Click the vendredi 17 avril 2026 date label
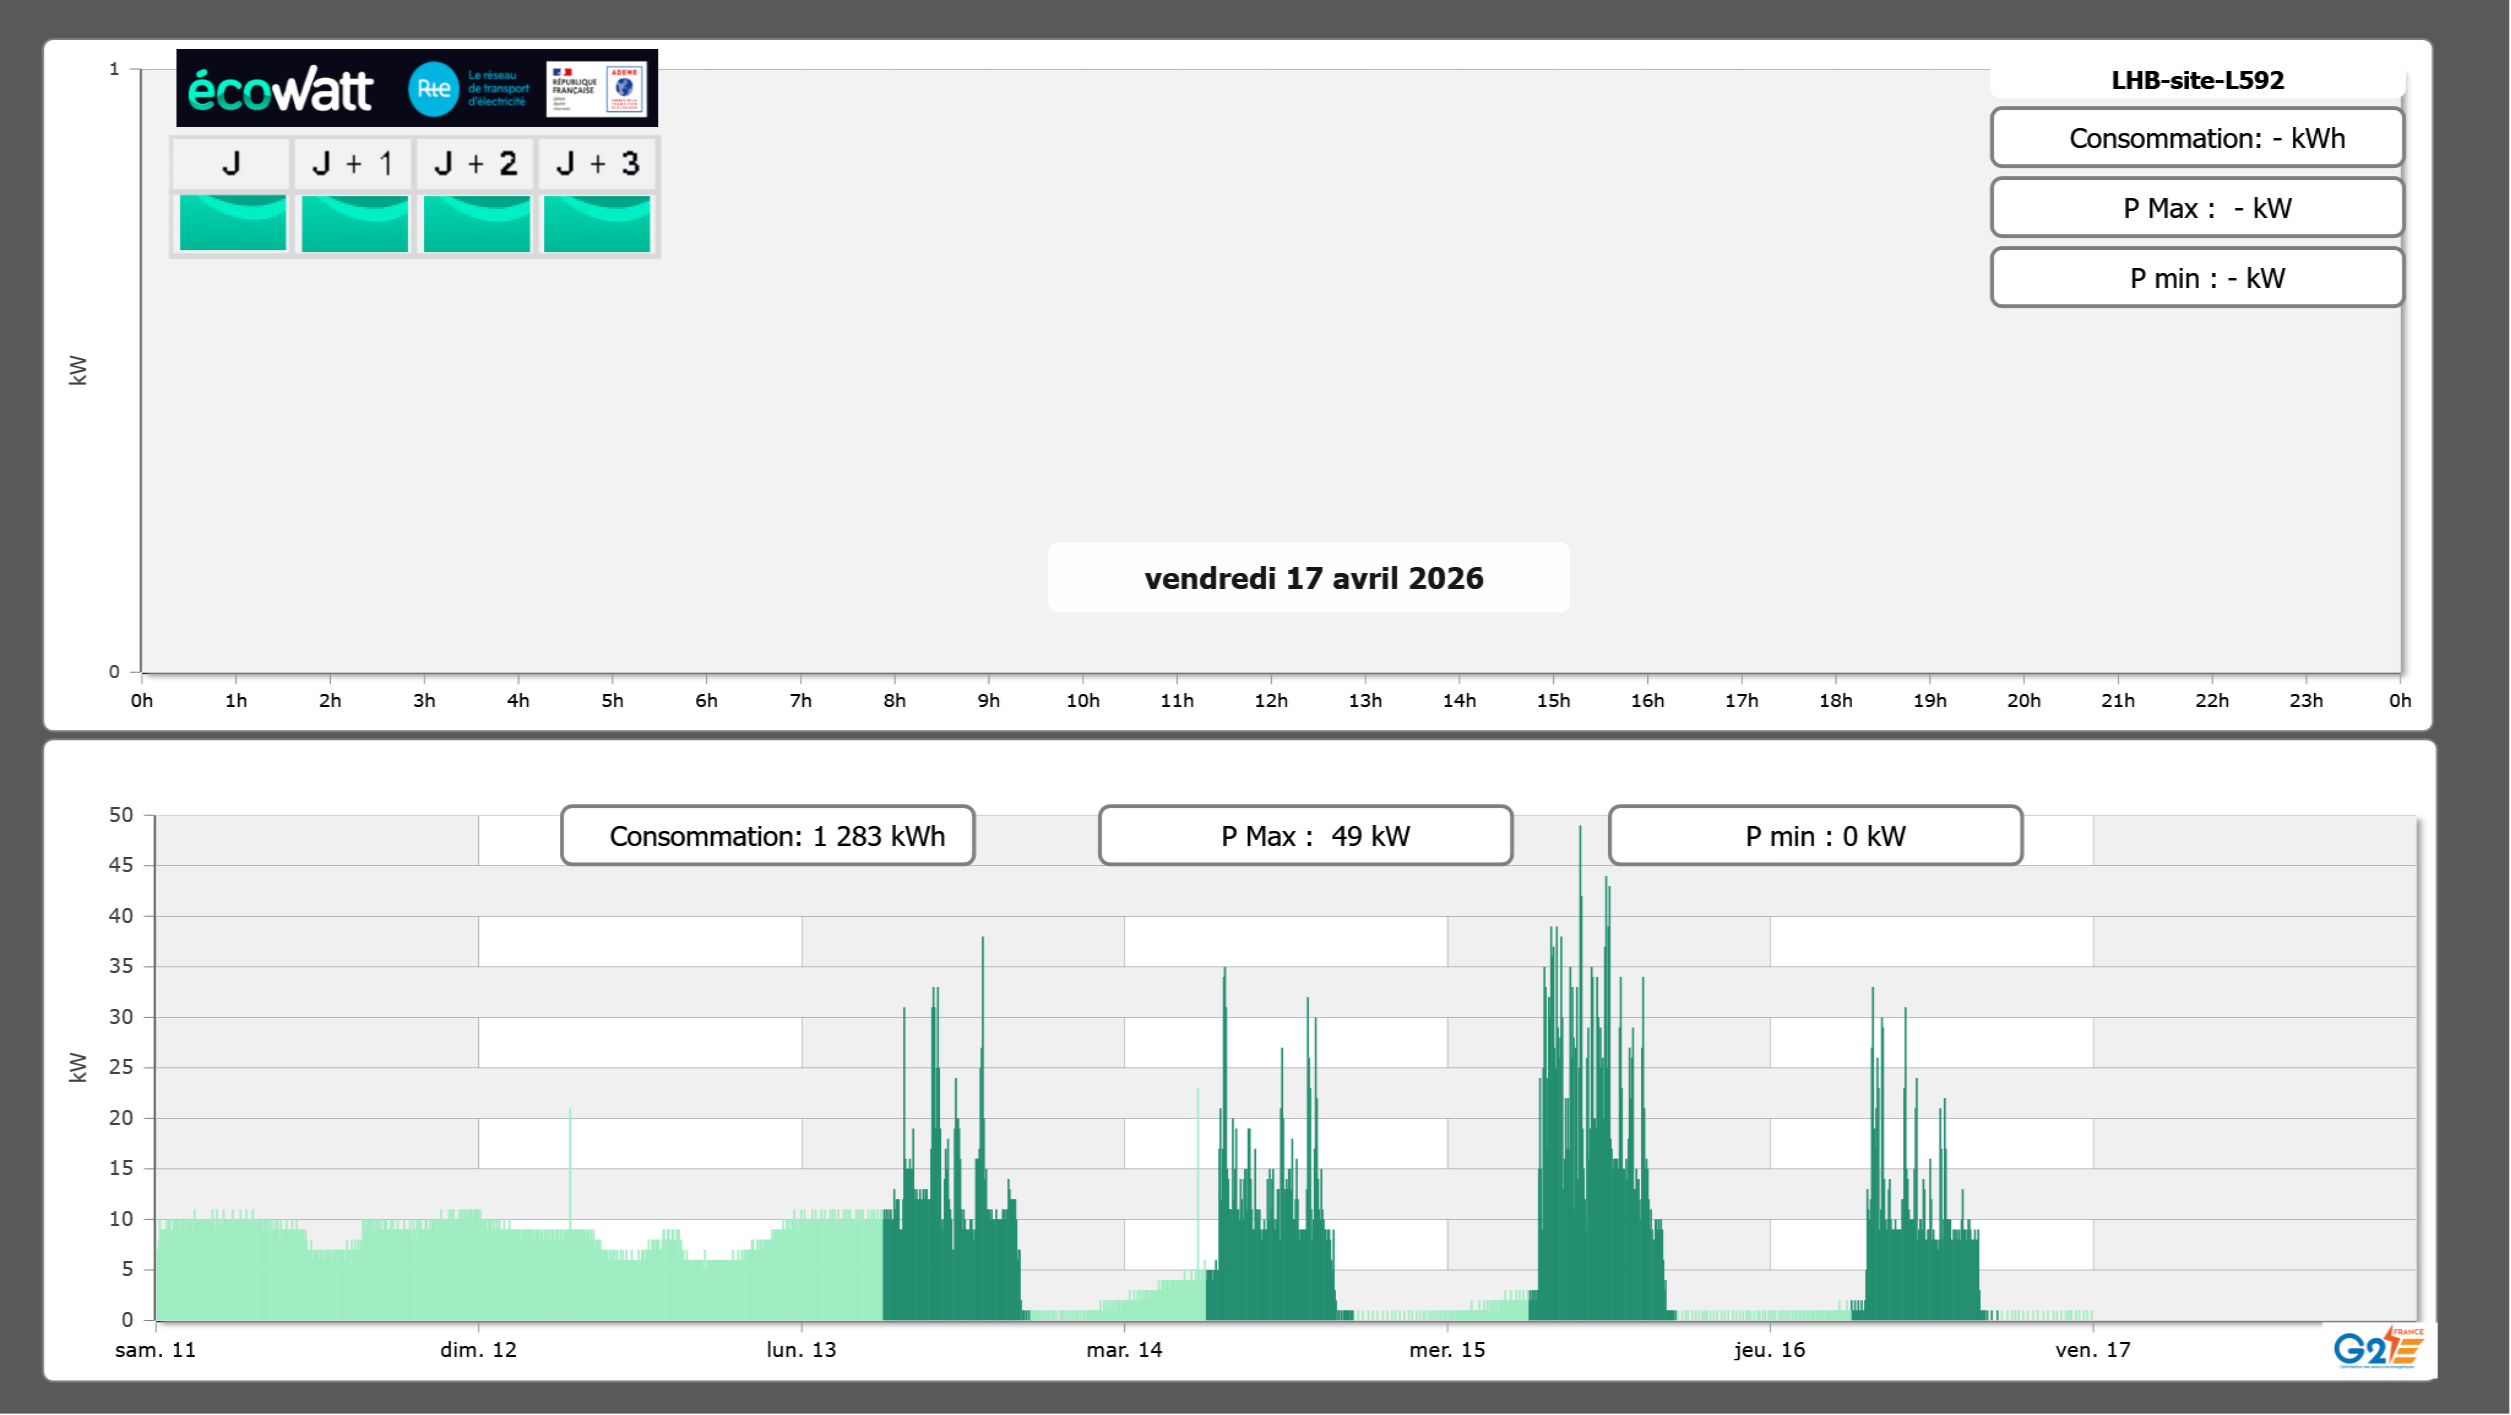2511x1415 pixels. [x=1313, y=578]
